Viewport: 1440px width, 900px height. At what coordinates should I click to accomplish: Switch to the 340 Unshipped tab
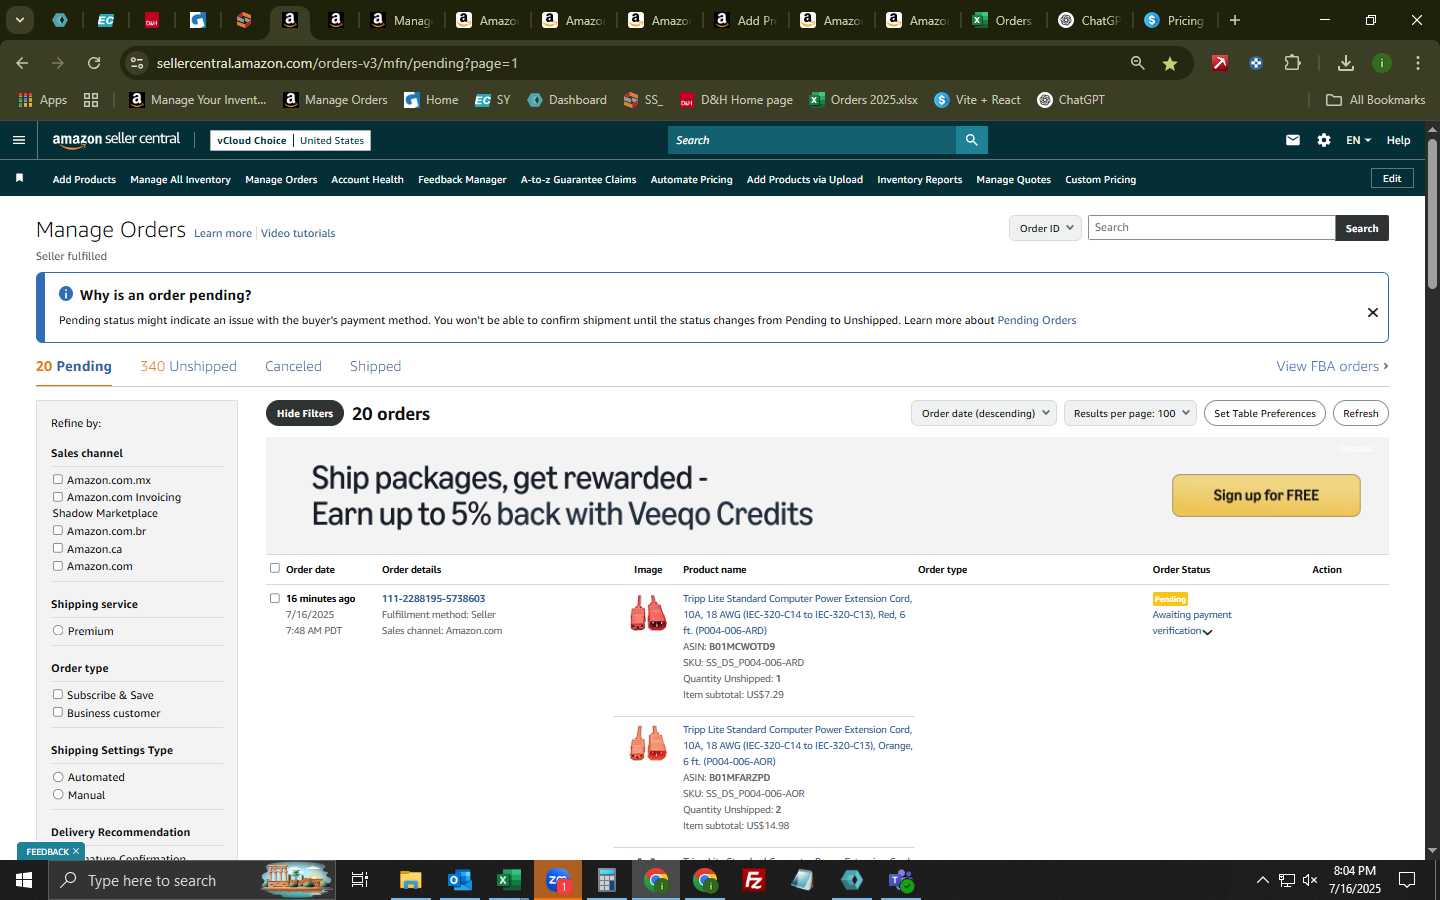188,366
